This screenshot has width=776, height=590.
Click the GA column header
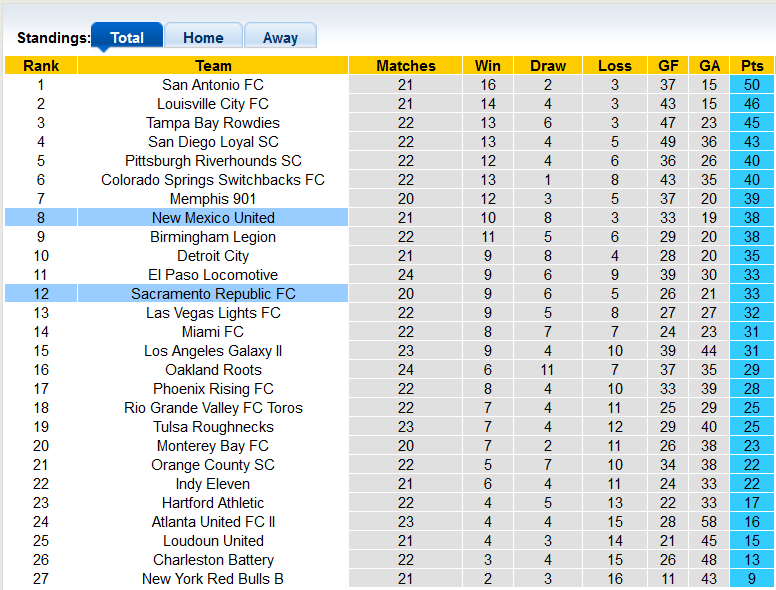[709, 66]
